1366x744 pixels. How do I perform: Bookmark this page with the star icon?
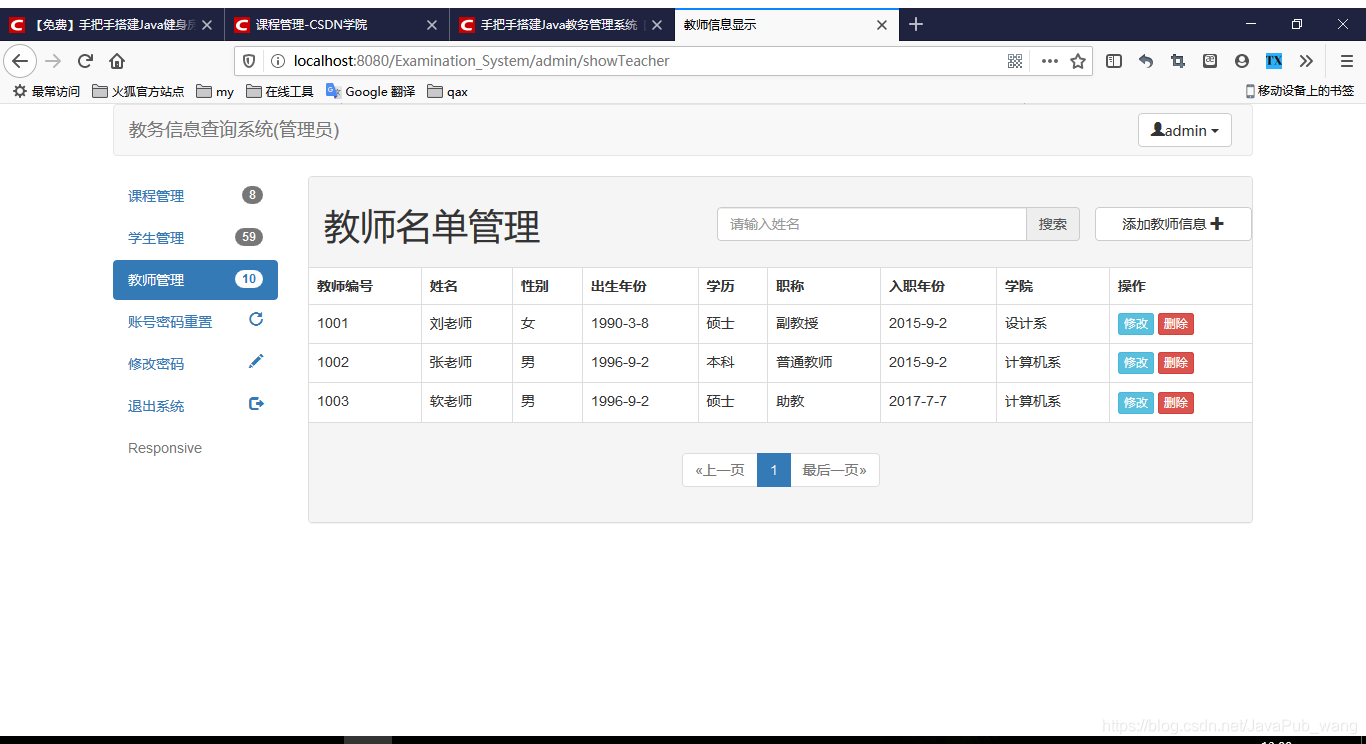[1078, 61]
